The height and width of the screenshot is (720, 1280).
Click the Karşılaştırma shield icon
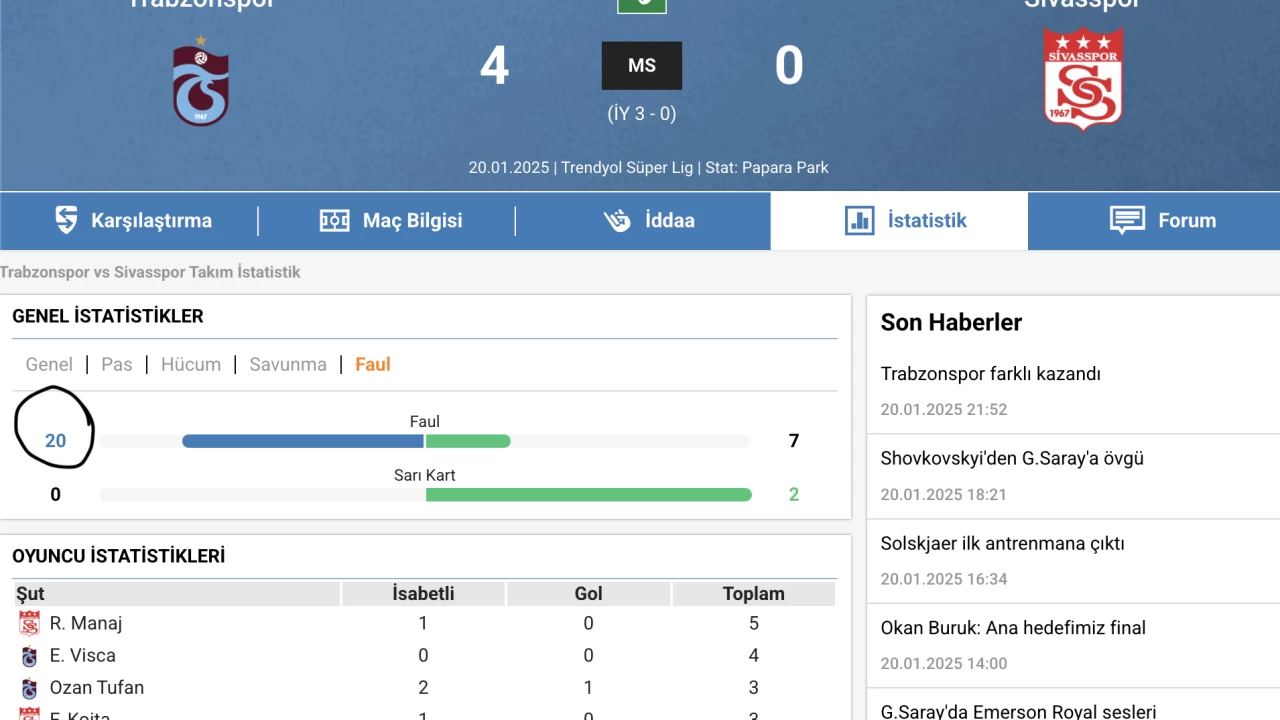click(66, 220)
